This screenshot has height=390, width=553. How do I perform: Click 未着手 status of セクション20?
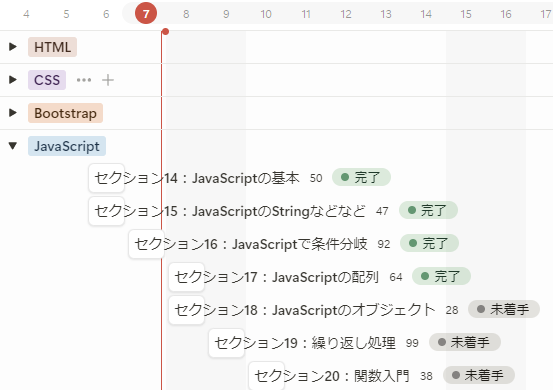click(479, 375)
